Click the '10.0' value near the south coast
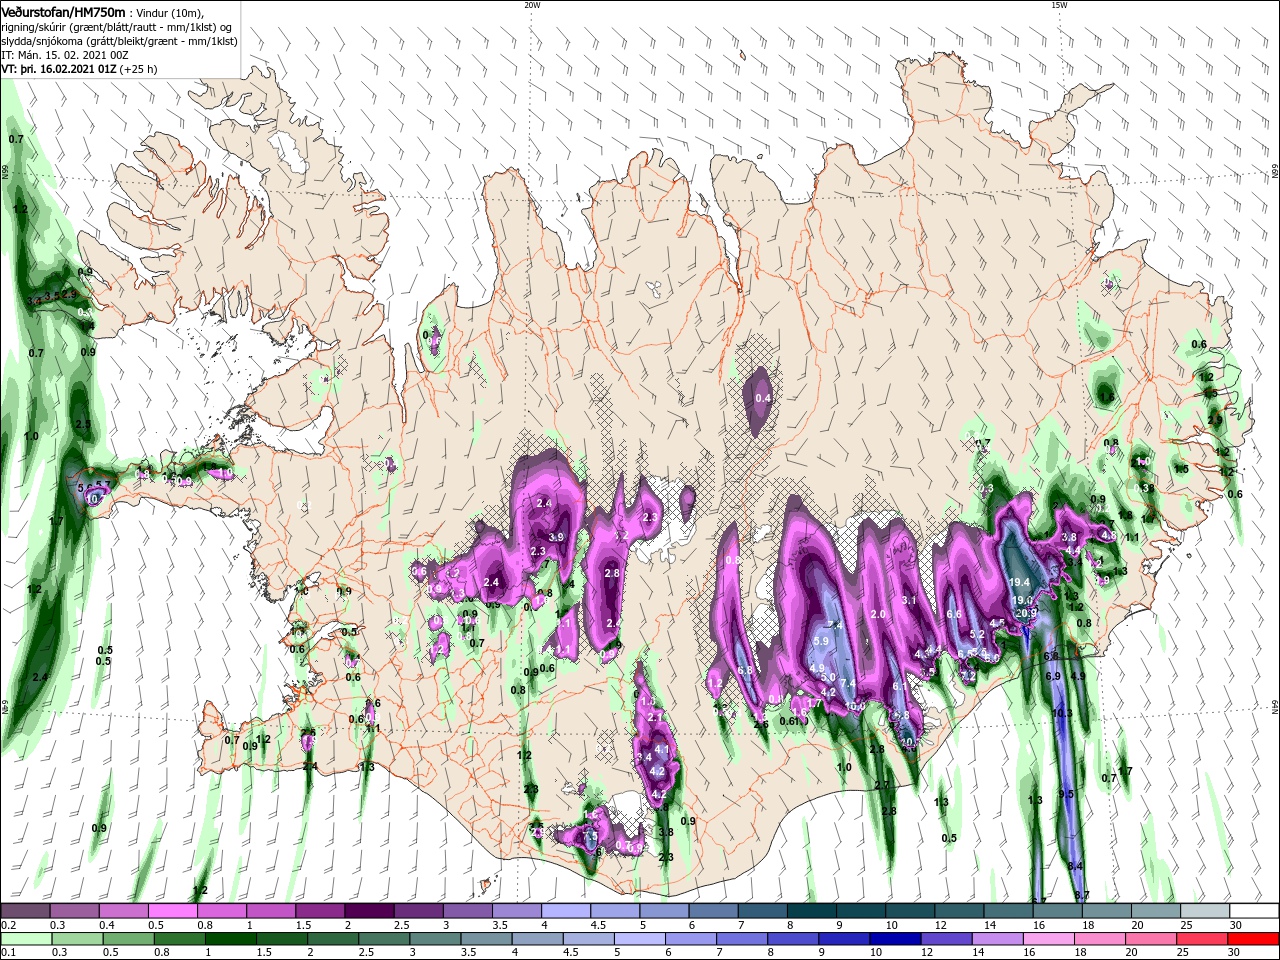 (x=856, y=706)
